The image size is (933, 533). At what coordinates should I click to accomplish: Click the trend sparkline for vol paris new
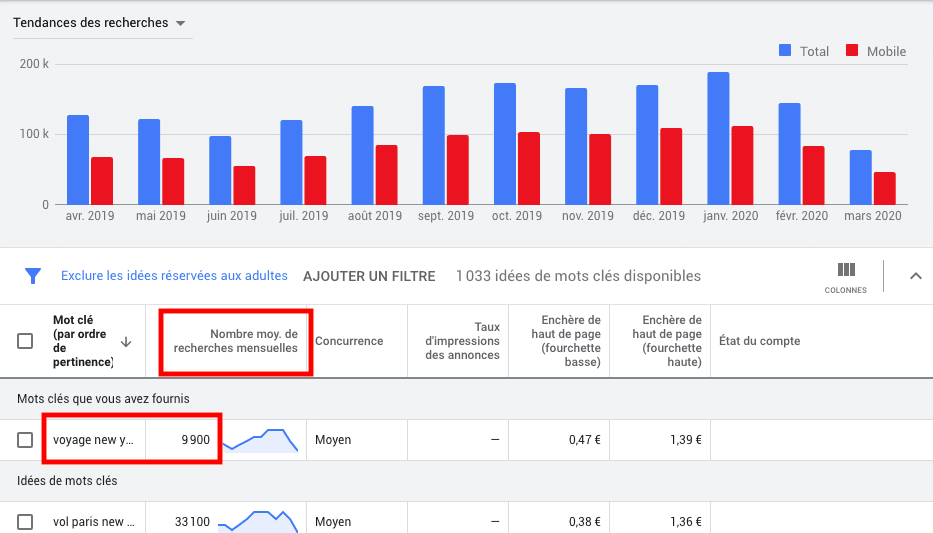tap(259, 521)
